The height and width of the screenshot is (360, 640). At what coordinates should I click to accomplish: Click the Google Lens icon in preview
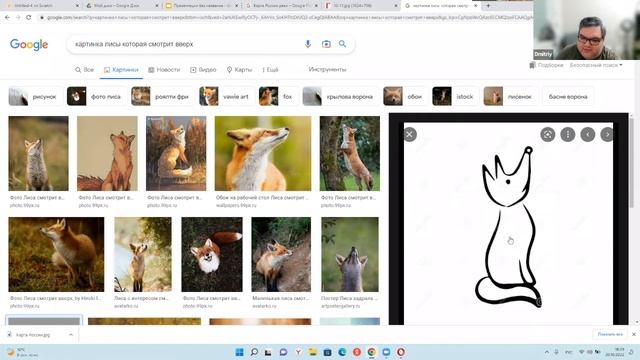coord(547,134)
